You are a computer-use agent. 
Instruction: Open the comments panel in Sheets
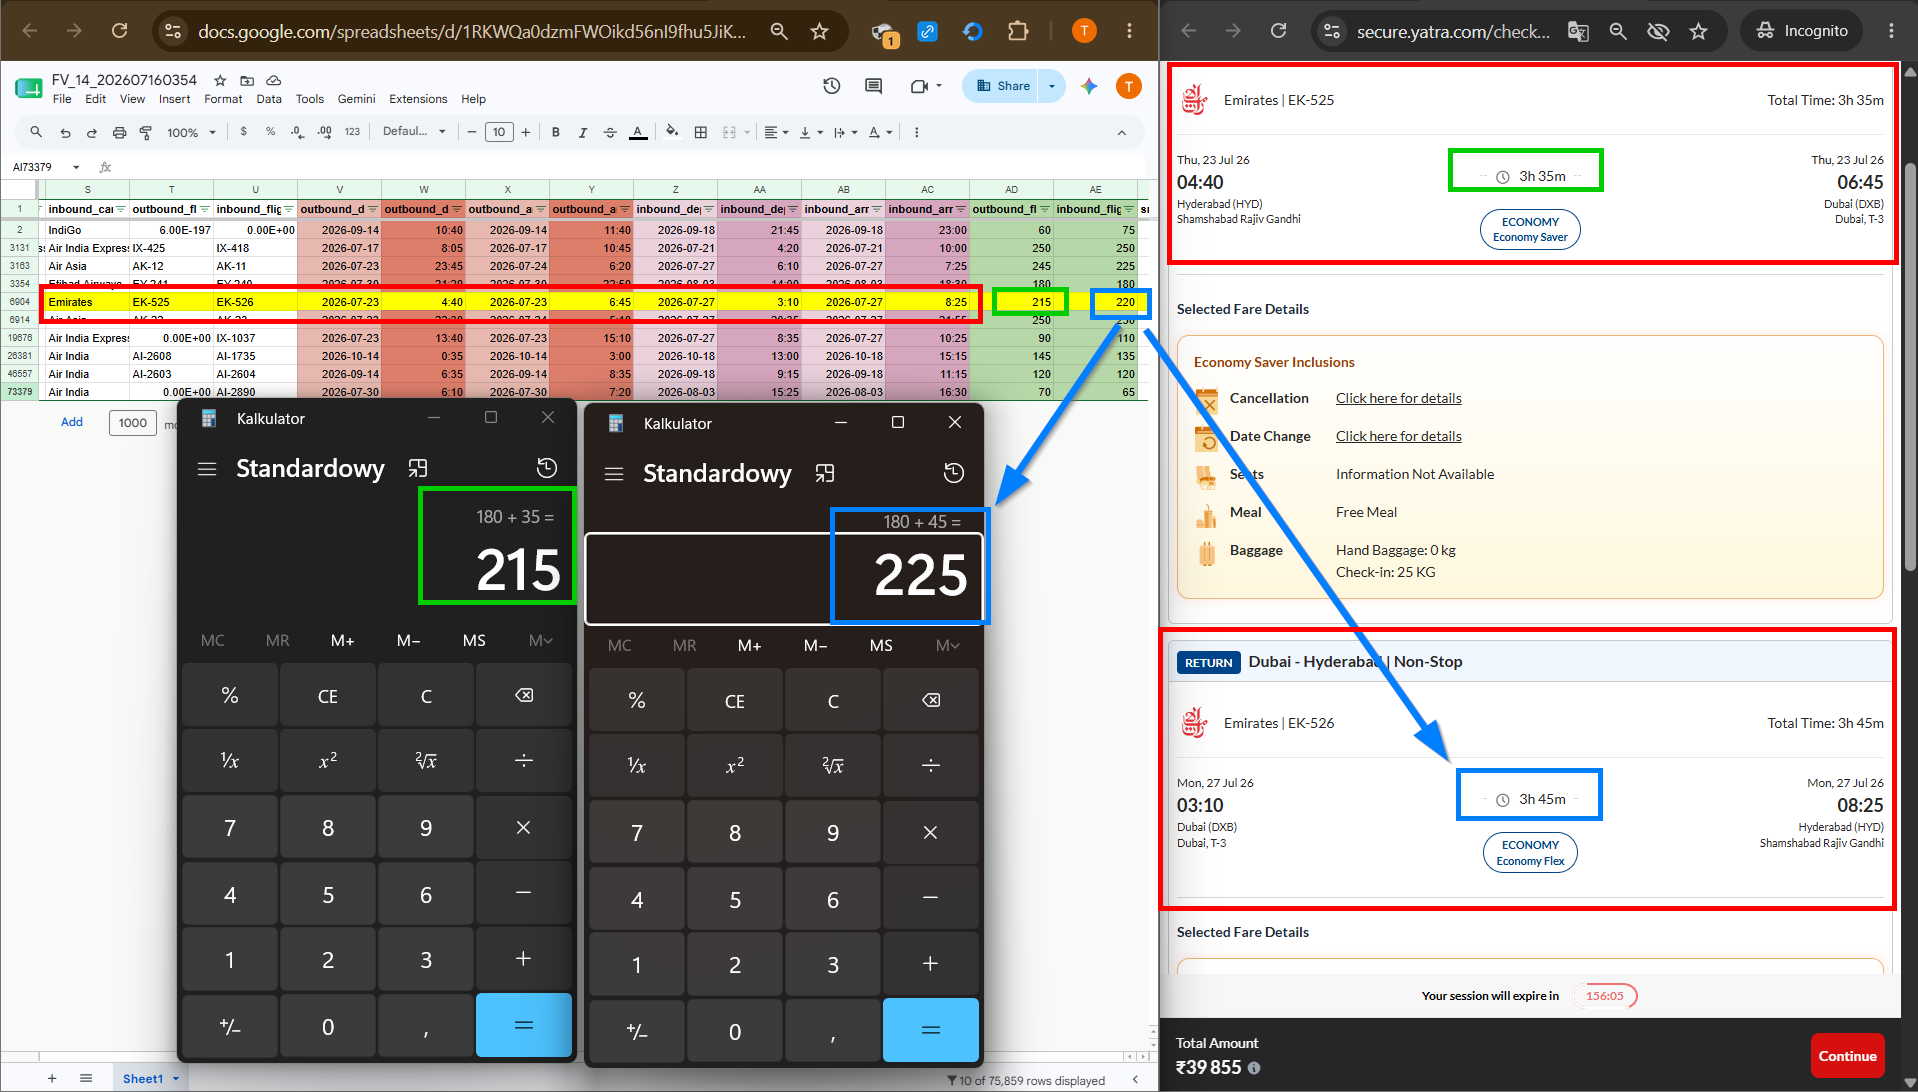click(873, 86)
